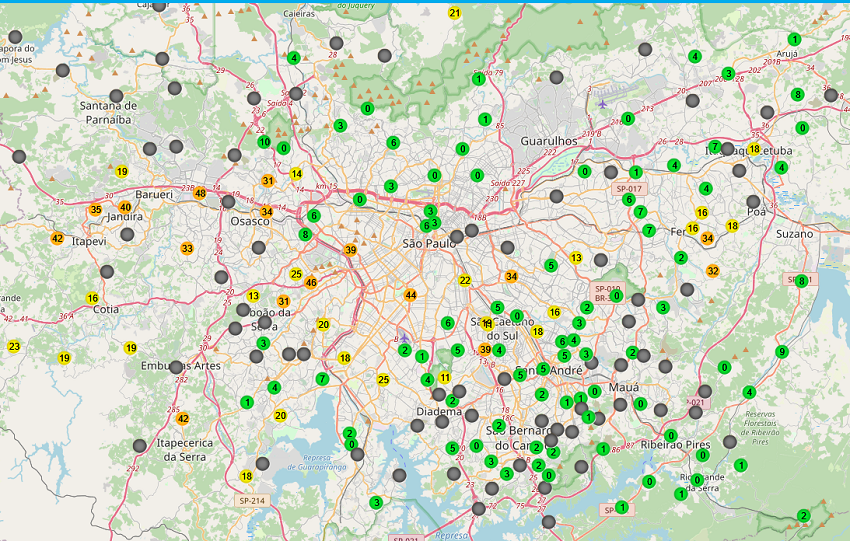Select the yellow 23 marker
Image resolution: width=850 pixels, height=541 pixels.
click(14, 347)
